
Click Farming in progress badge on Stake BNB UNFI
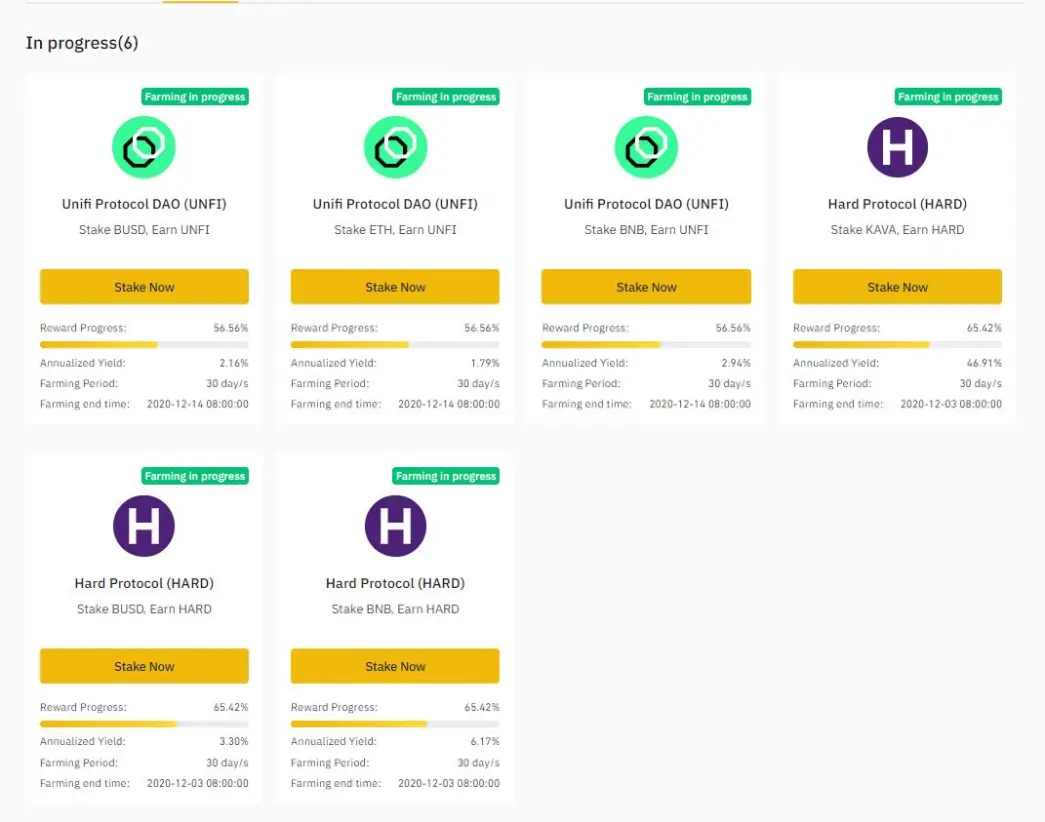coord(697,97)
